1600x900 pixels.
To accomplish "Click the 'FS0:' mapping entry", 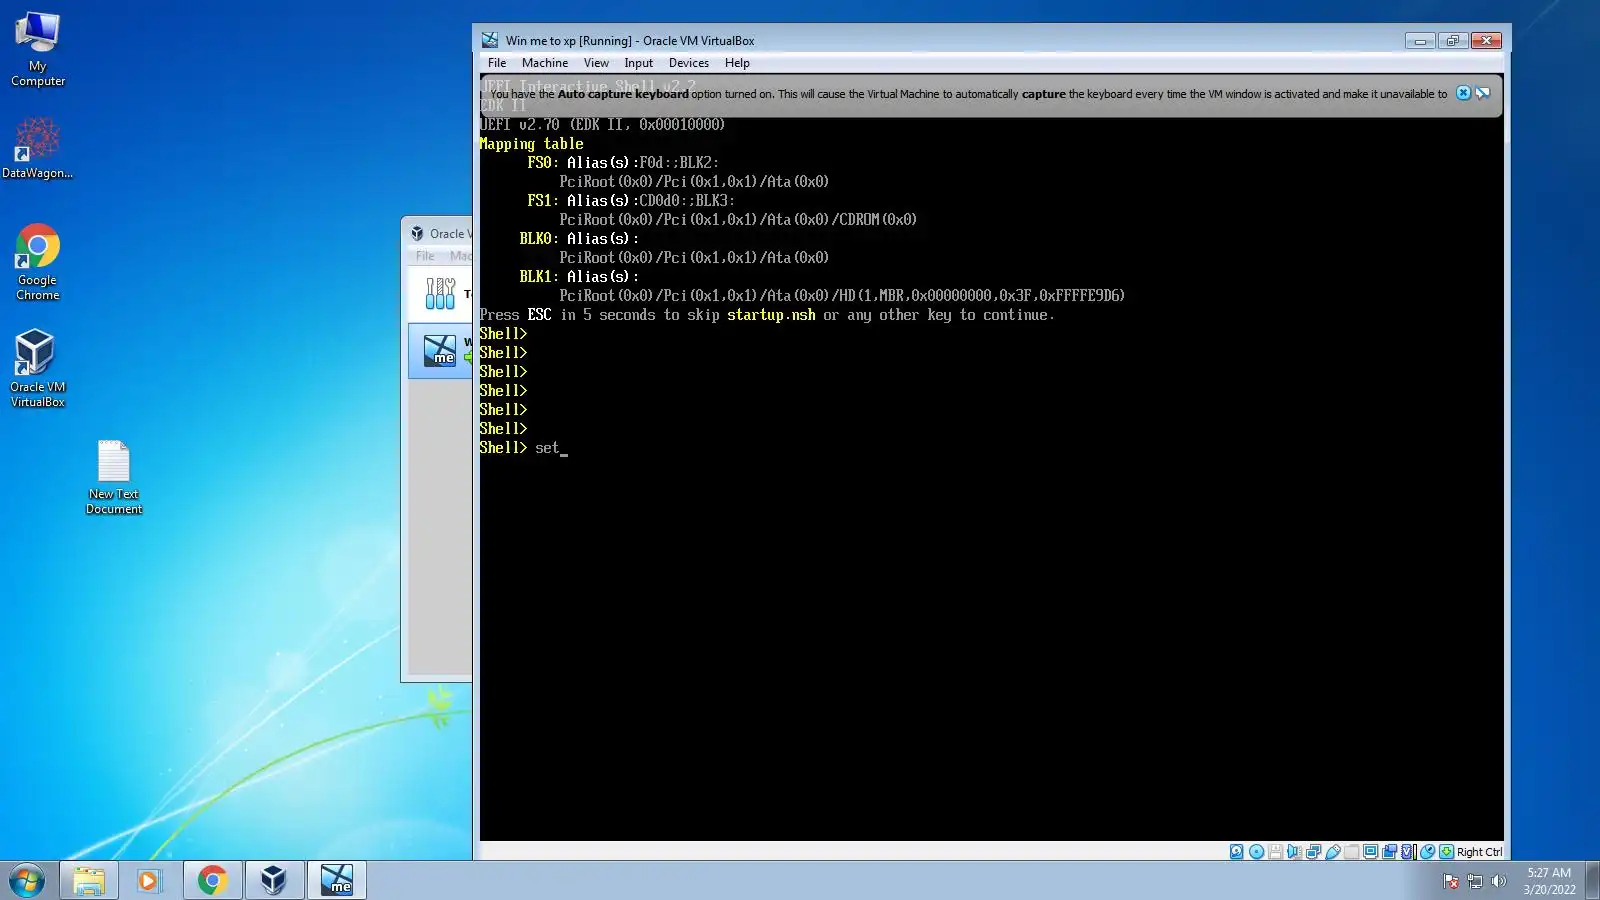I will pos(543,163).
